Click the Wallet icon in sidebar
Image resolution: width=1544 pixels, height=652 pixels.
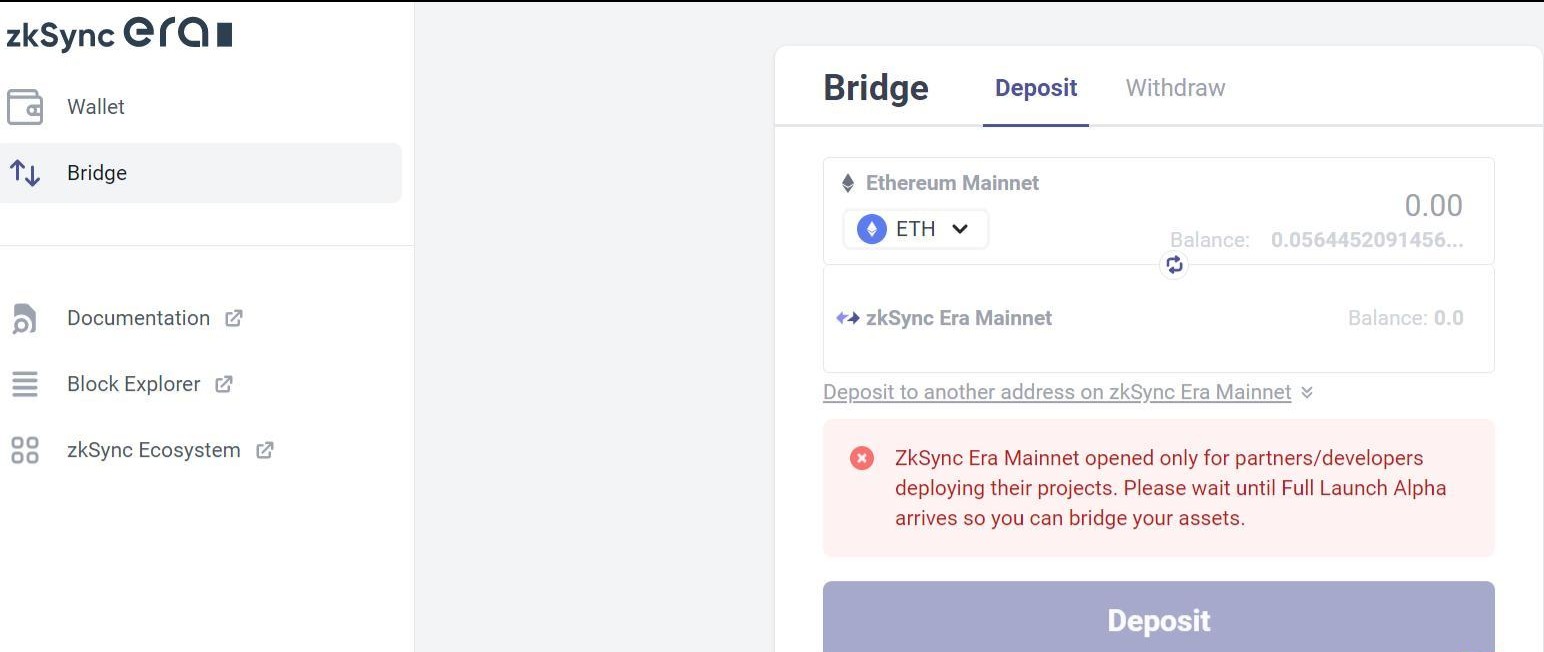point(25,107)
